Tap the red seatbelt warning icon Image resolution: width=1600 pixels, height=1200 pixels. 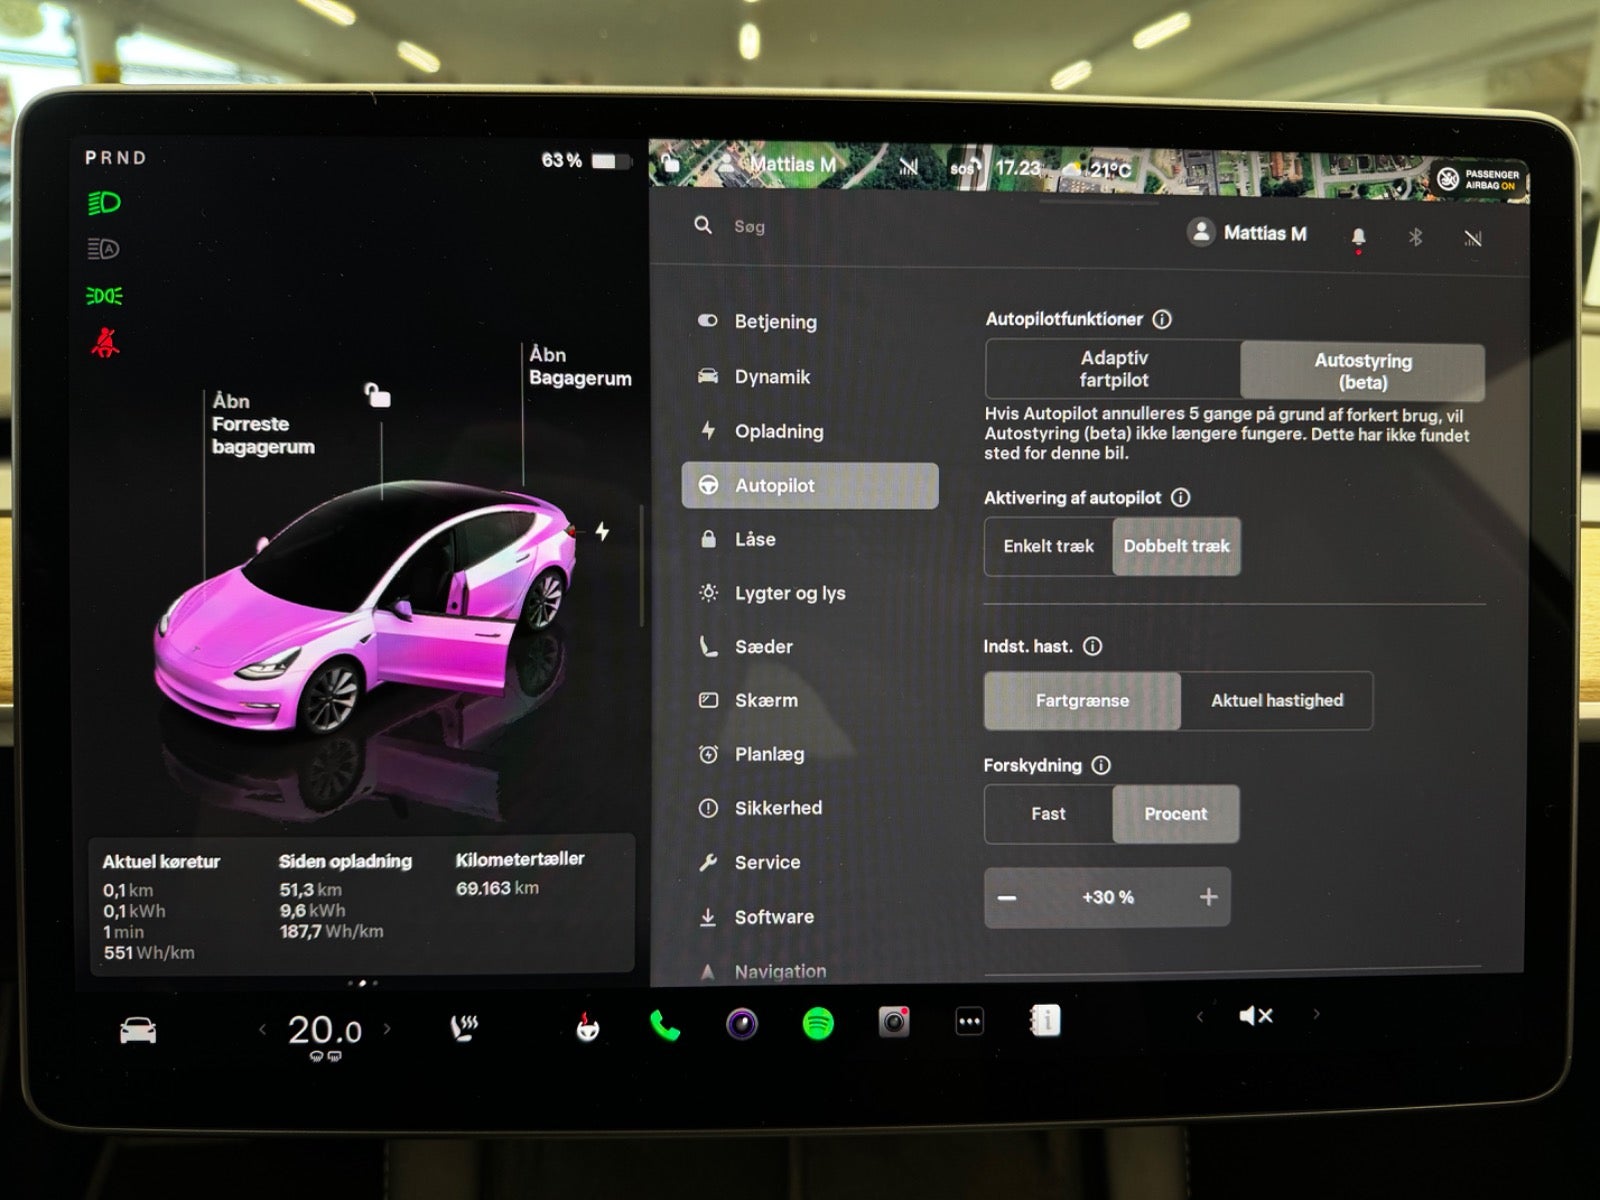tap(105, 342)
